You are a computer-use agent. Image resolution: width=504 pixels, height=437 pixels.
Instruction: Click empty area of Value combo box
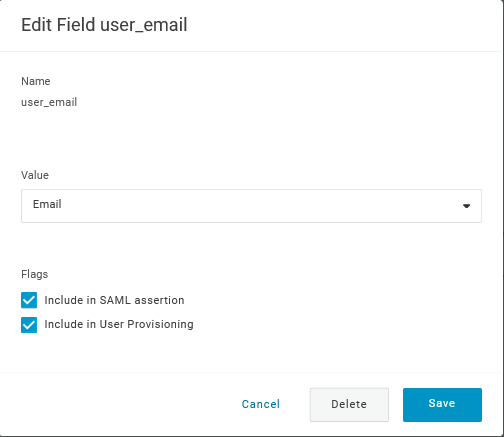[260, 206]
